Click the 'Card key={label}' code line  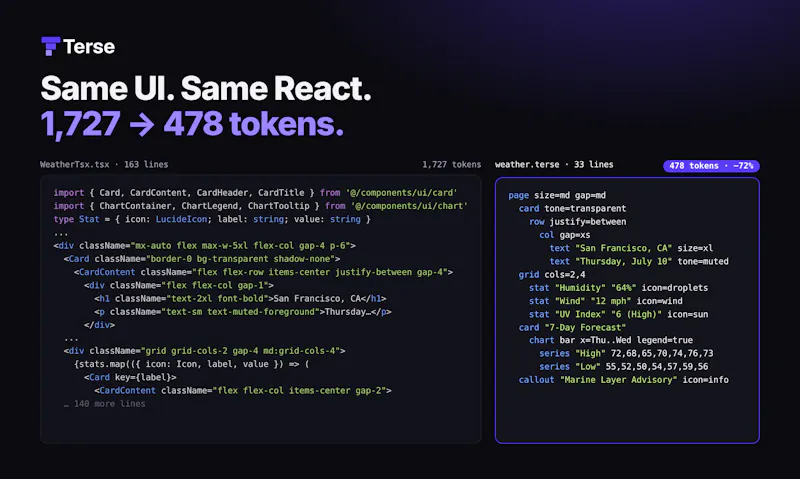click(x=131, y=377)
